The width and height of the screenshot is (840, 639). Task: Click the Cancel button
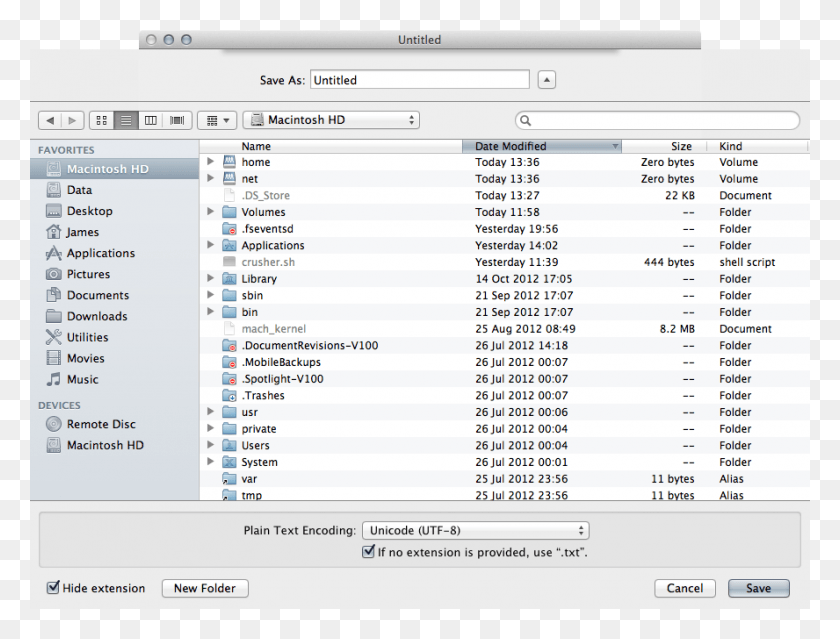[685, 588]
